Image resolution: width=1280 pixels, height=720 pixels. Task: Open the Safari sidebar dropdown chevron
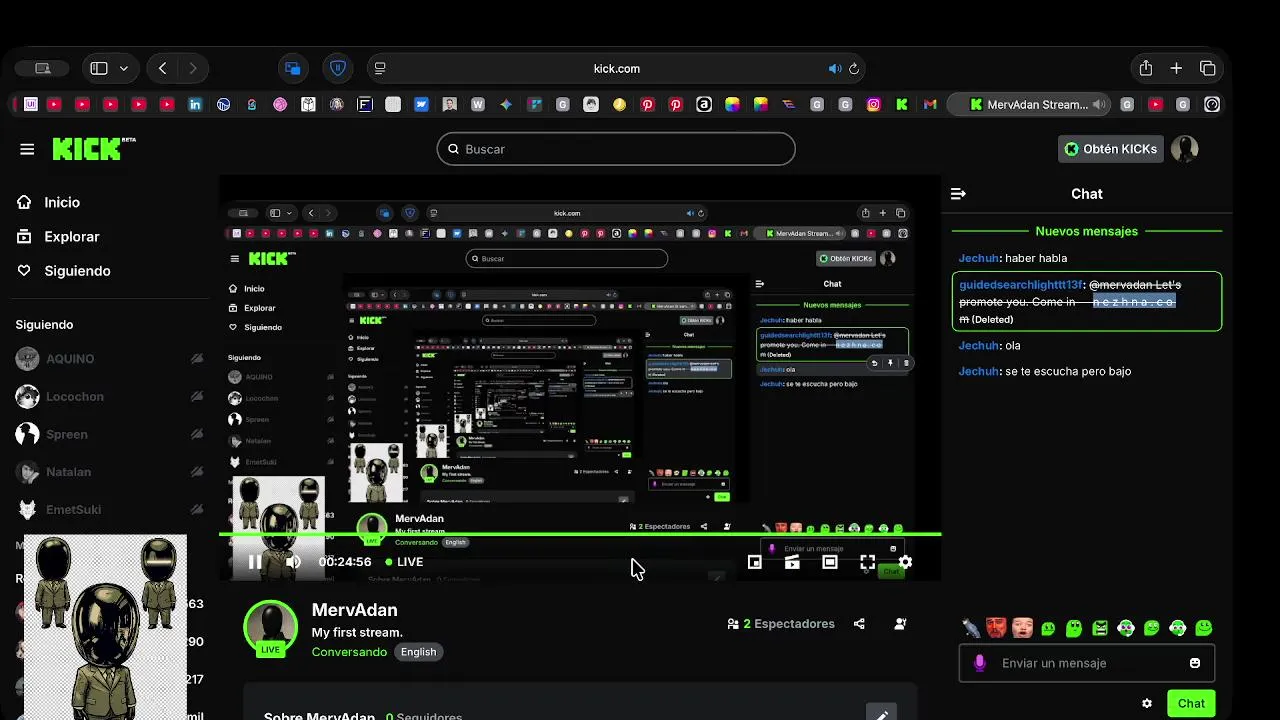click(124, 68)
